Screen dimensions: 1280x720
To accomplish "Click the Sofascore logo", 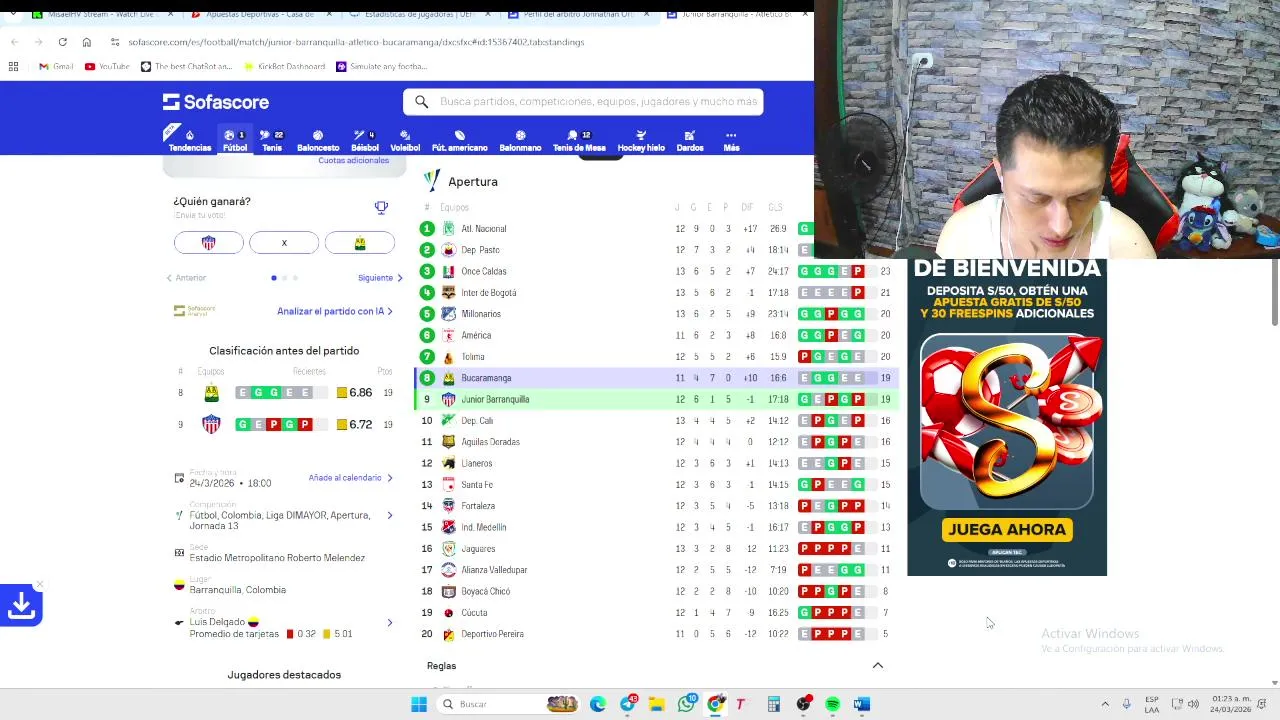I will [x=216, y=102].
